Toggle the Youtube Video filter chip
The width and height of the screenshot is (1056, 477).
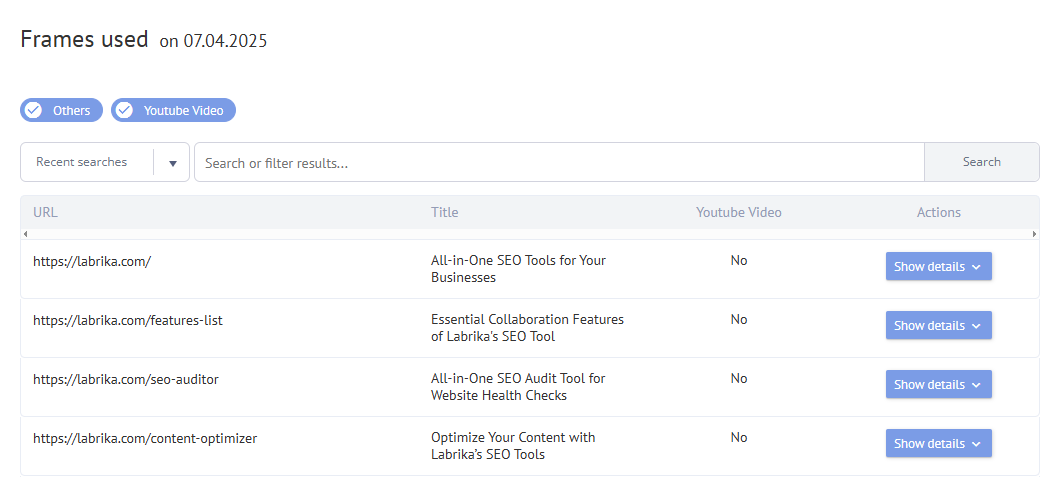coord(174,110)
